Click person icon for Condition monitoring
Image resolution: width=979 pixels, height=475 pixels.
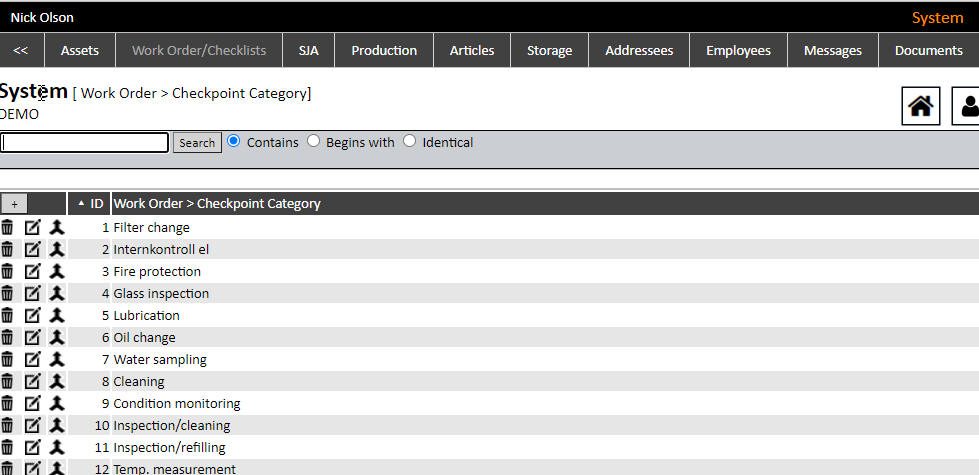57,404
